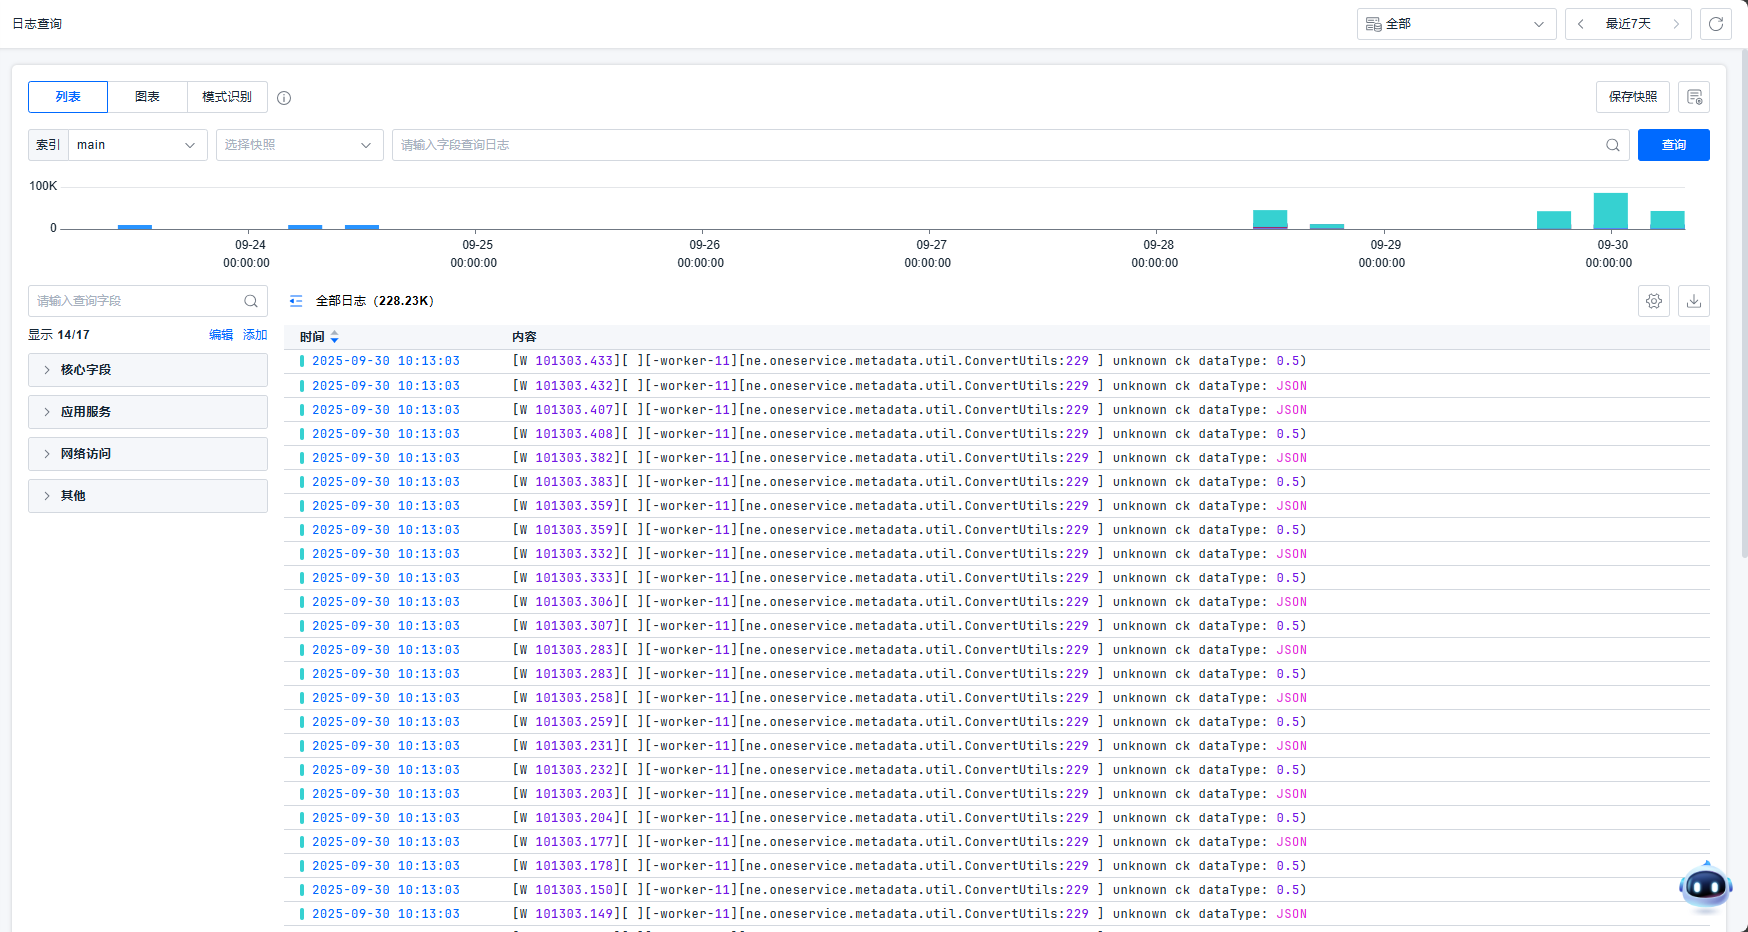Switch to the 模式识别 tab
Viewport: 1748px width, 932px height.
tap(227, 97)
